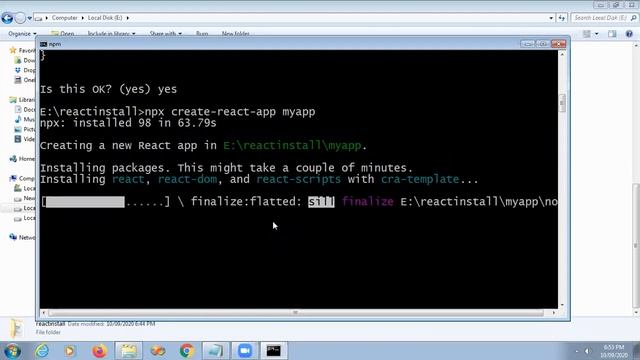Image resolution: width=640 pixels, height=360 pixels.
Task: Switch to the Command Prompt taskbar button
Action: [273, 351]
